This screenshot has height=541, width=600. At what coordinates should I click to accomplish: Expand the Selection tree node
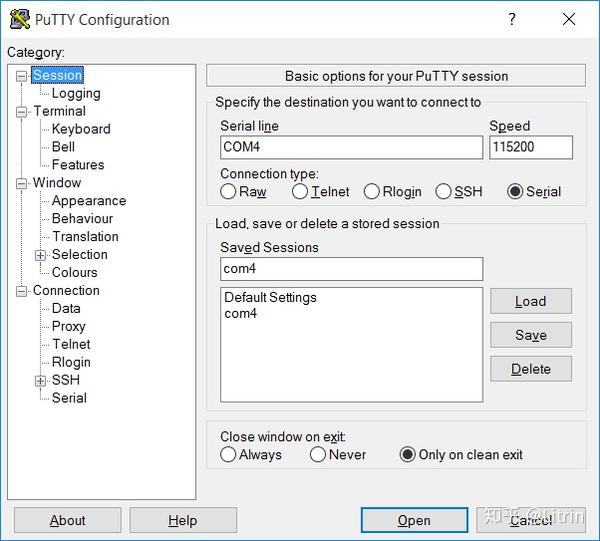point(40,255)
